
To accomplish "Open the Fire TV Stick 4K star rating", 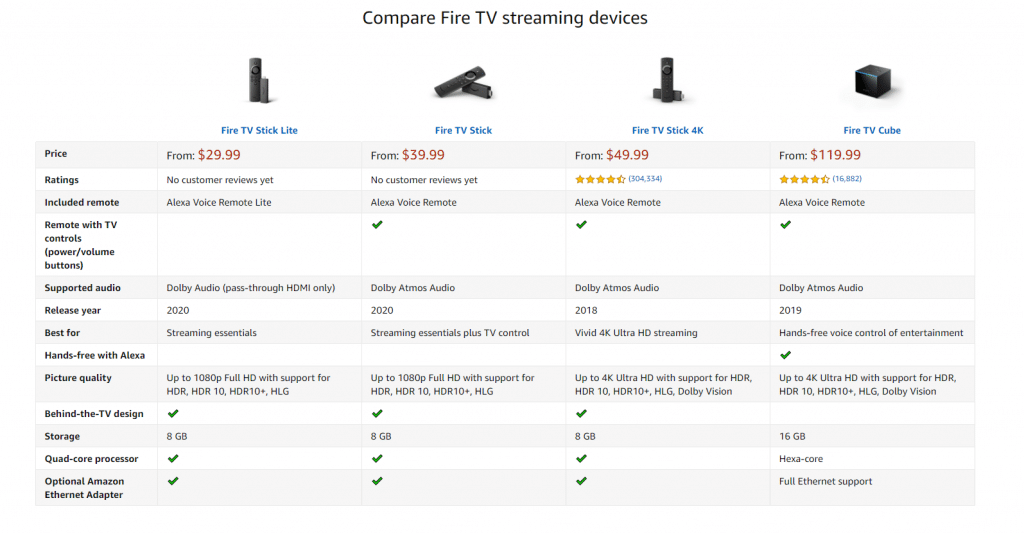I will [x=600, y=180].
